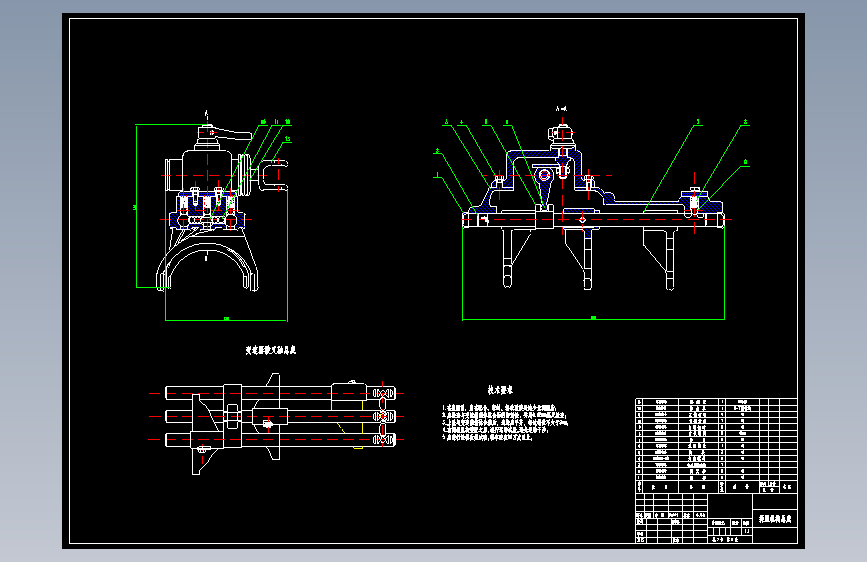Click the caption under the left fork view
This screenshot has width=867, height=562.
tap(270, 350)
